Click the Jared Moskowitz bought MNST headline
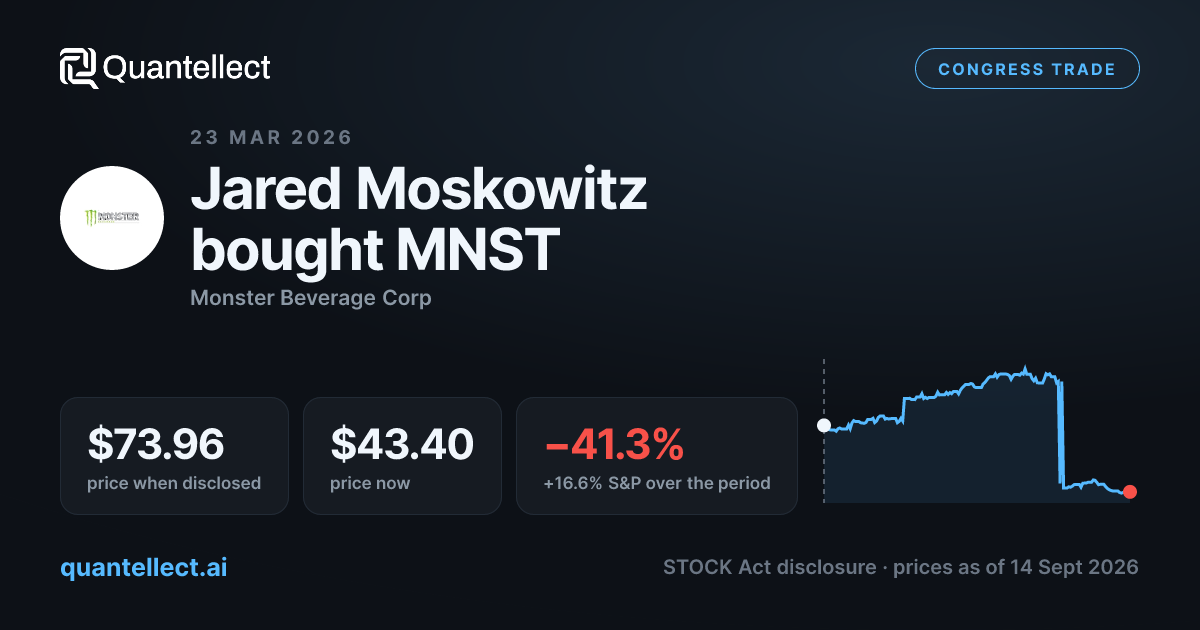The image size is (1200, 630). [419, 220]
